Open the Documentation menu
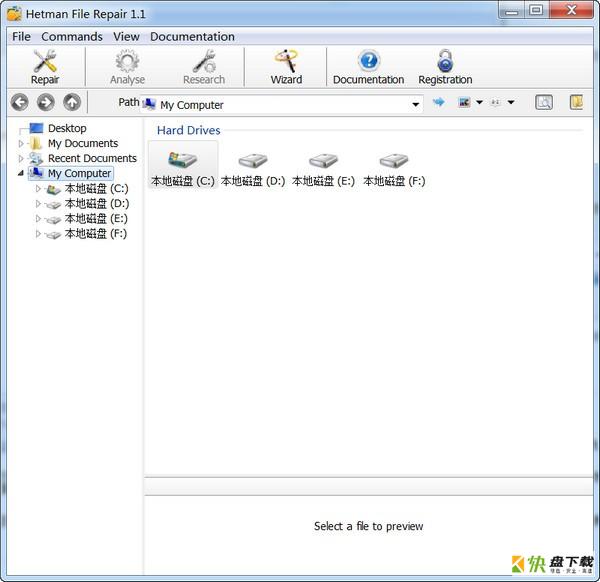This screenshot has height=582, width=600. click(x=192, y=37)
